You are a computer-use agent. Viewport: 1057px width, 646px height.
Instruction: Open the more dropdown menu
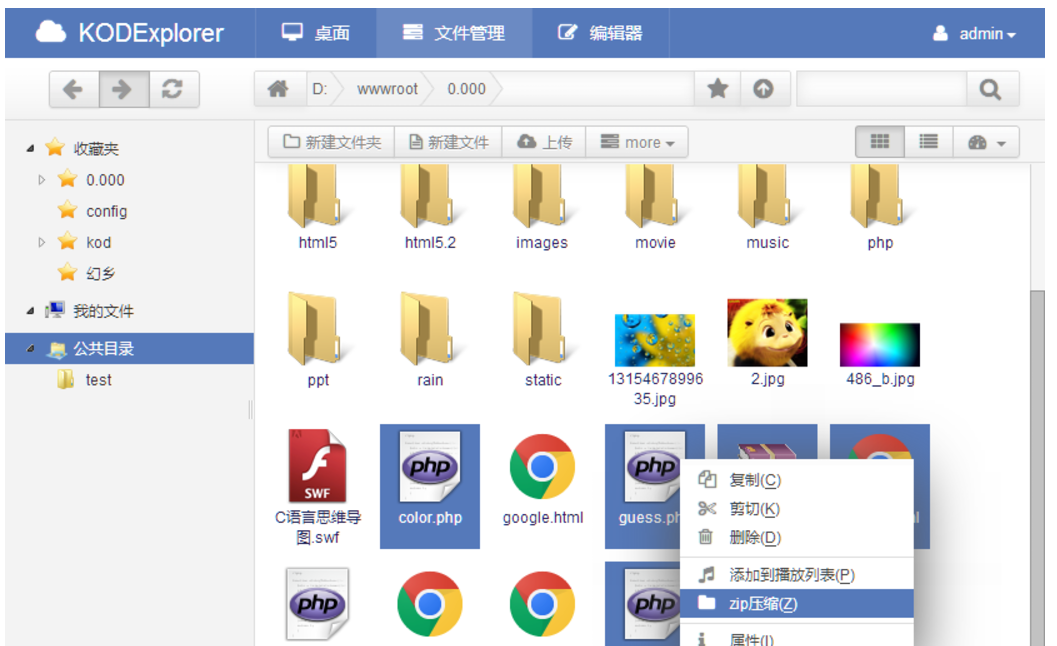[637, 142]
